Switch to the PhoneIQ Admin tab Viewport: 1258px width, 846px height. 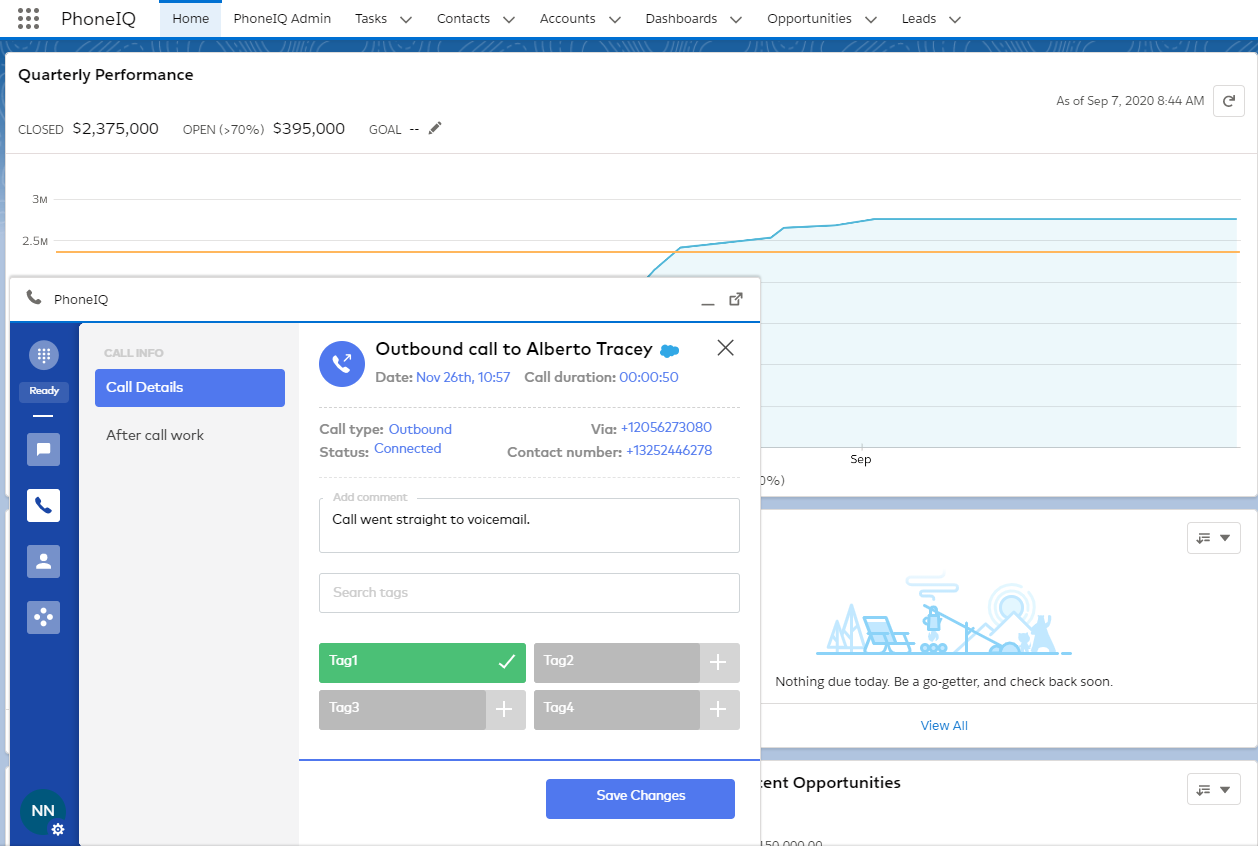click(x=282, y=19)
